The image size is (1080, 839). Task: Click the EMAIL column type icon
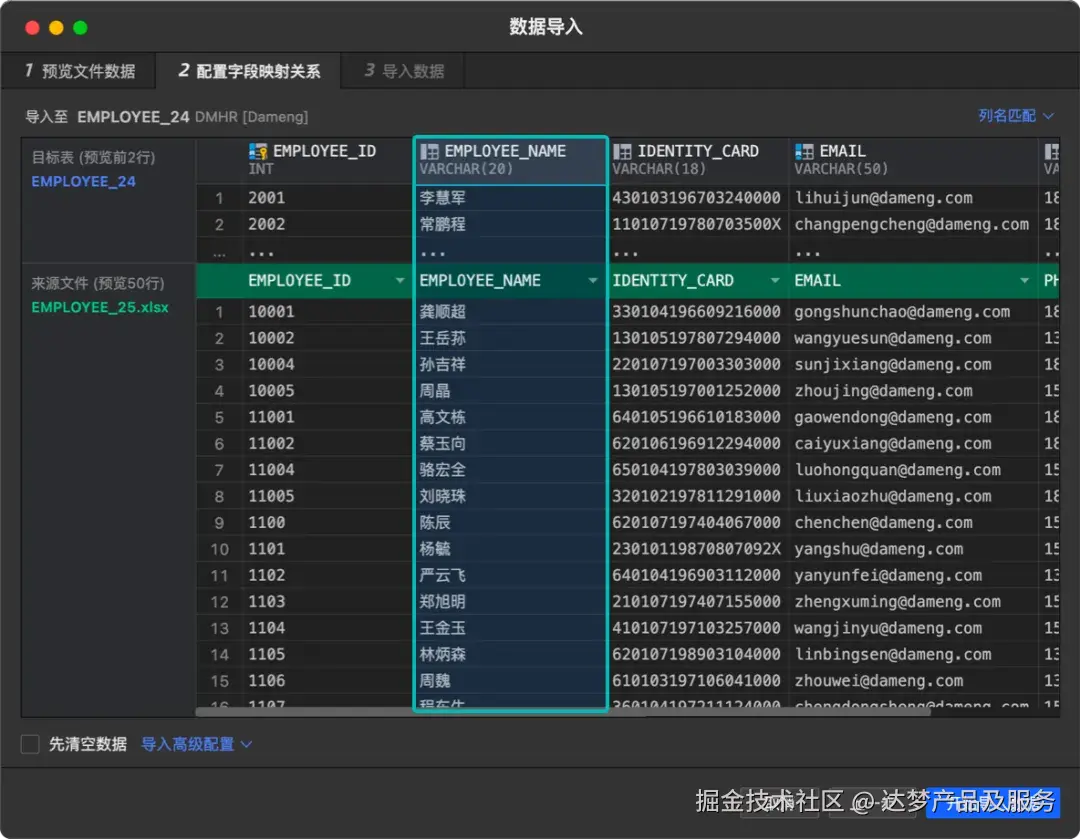804,152
